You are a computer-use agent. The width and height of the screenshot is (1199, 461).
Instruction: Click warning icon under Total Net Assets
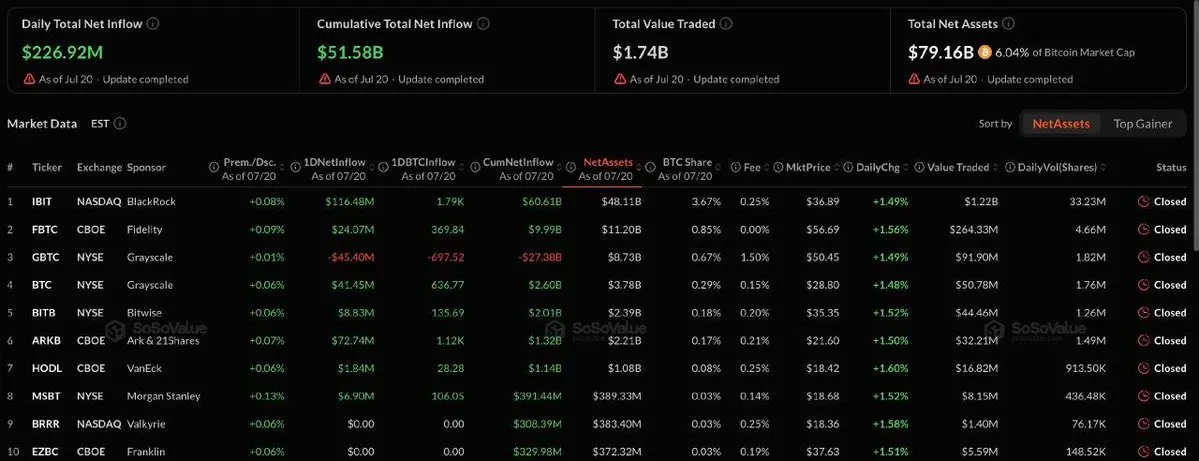[x=915, y=79]
